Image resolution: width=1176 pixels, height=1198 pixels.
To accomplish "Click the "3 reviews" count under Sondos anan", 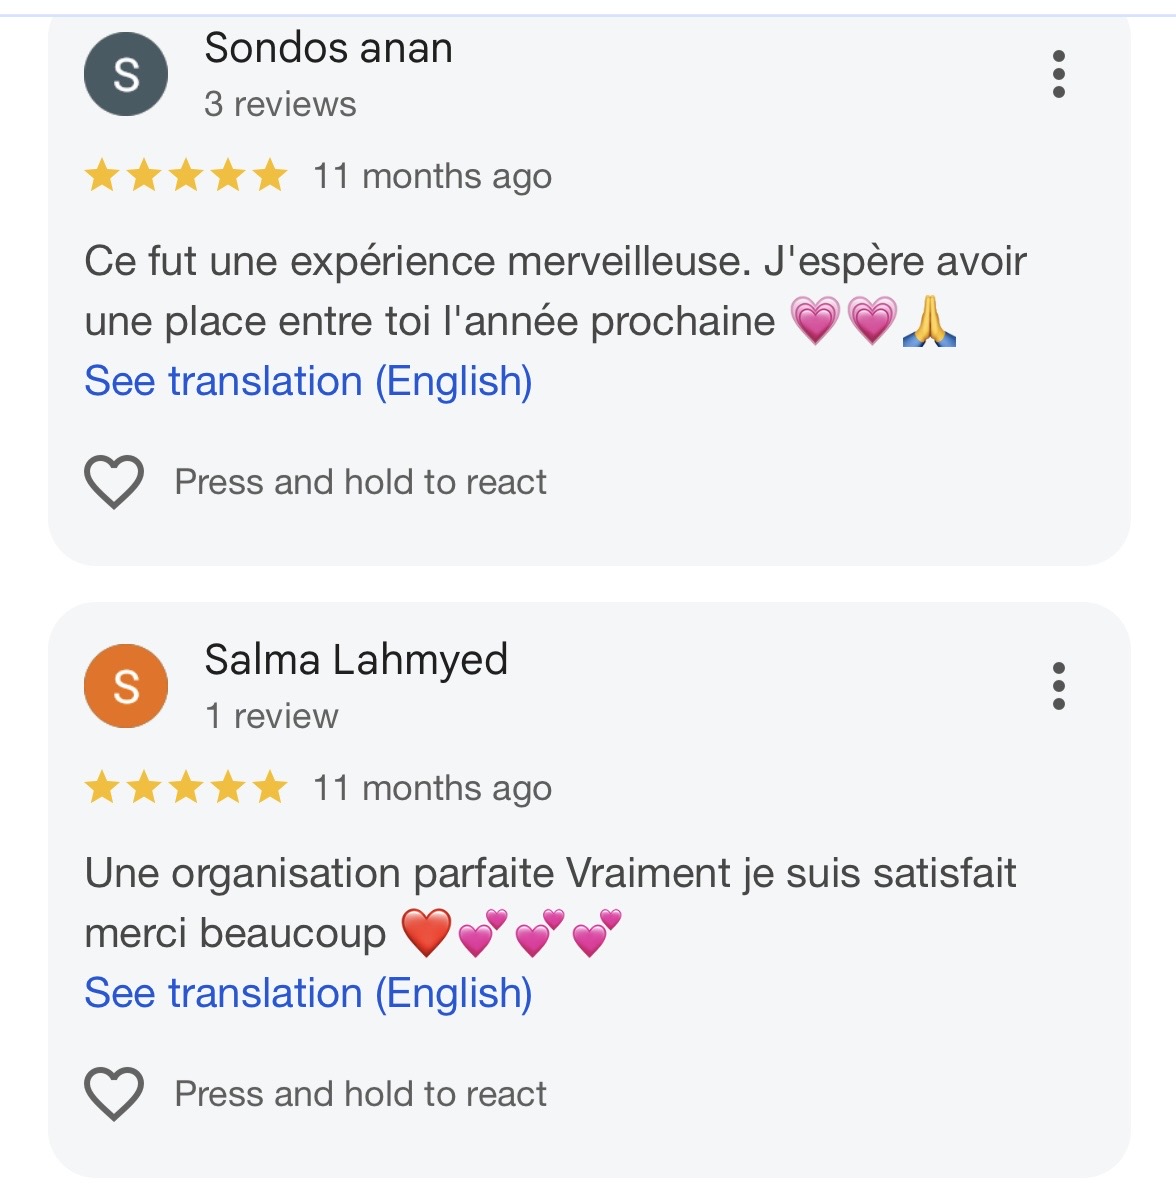I will (280, 104).
